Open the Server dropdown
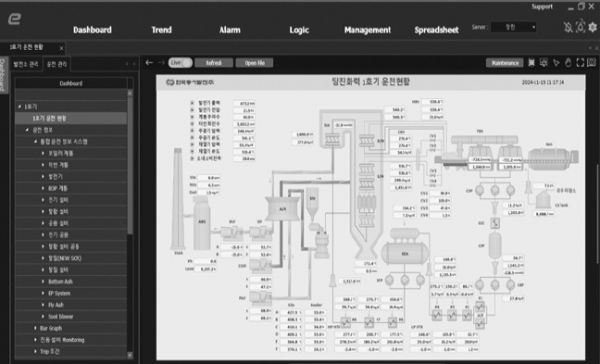600x364 pixels. pyautogui.click(x=514, y=27)
